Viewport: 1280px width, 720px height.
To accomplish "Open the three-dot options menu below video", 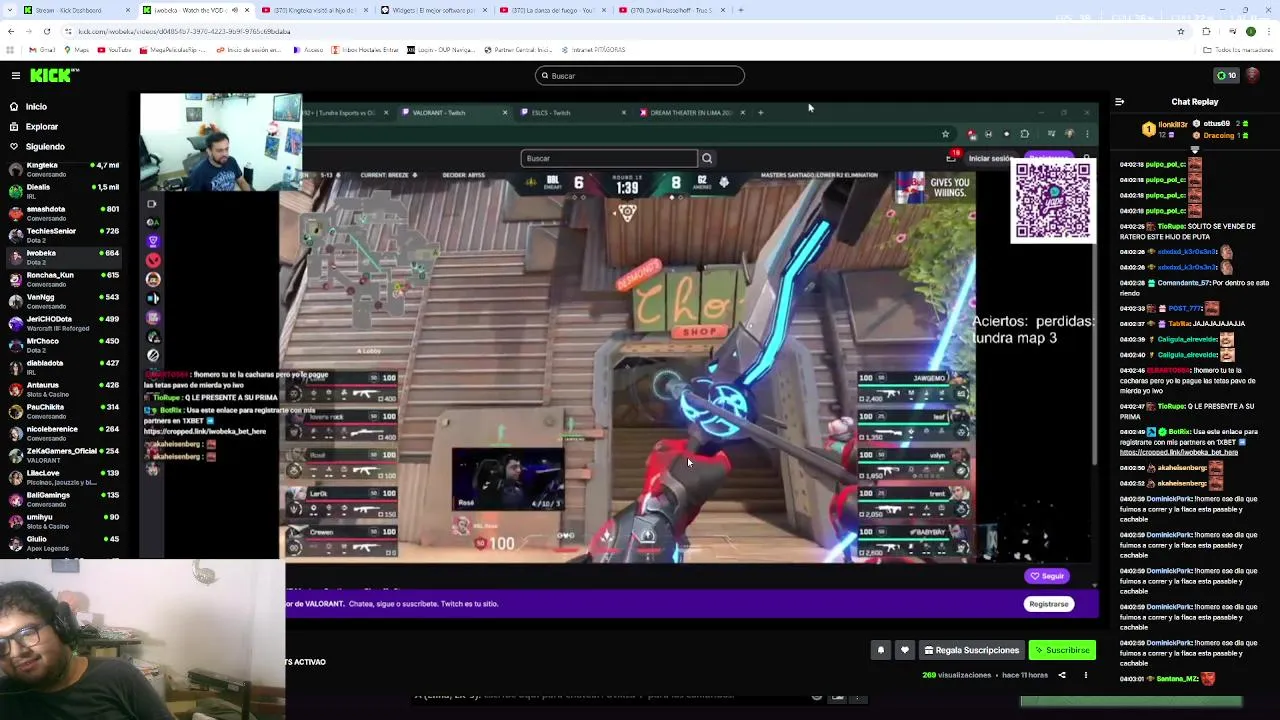I will pos(1085,675).
